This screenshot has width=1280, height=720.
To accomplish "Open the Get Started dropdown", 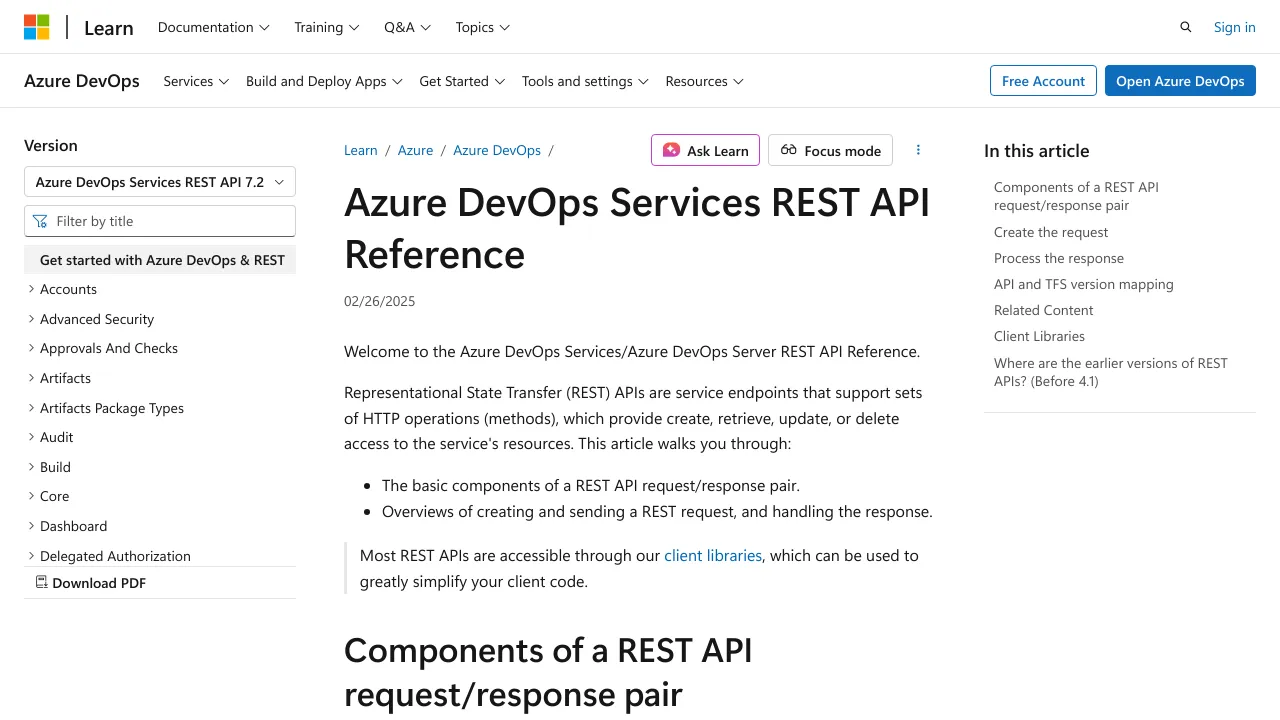I will pos(462,81).
